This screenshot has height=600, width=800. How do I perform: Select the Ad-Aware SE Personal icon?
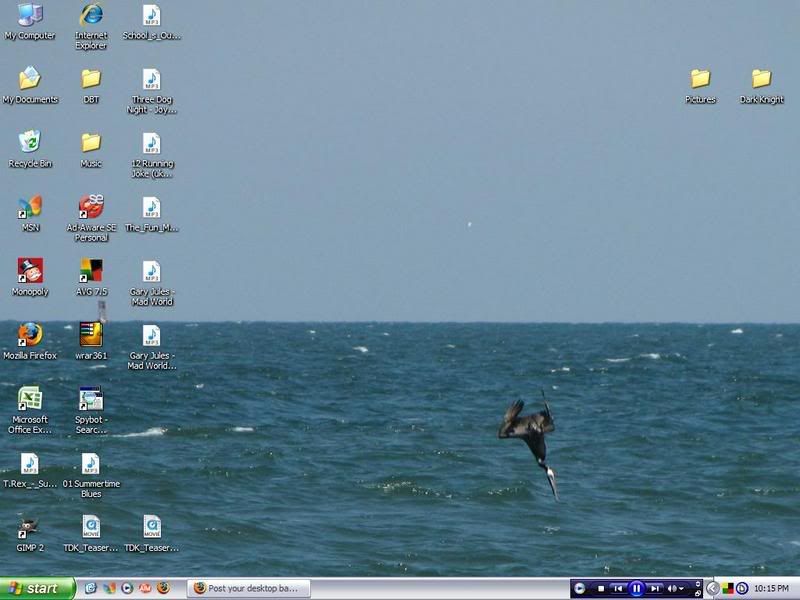[91, 207]
